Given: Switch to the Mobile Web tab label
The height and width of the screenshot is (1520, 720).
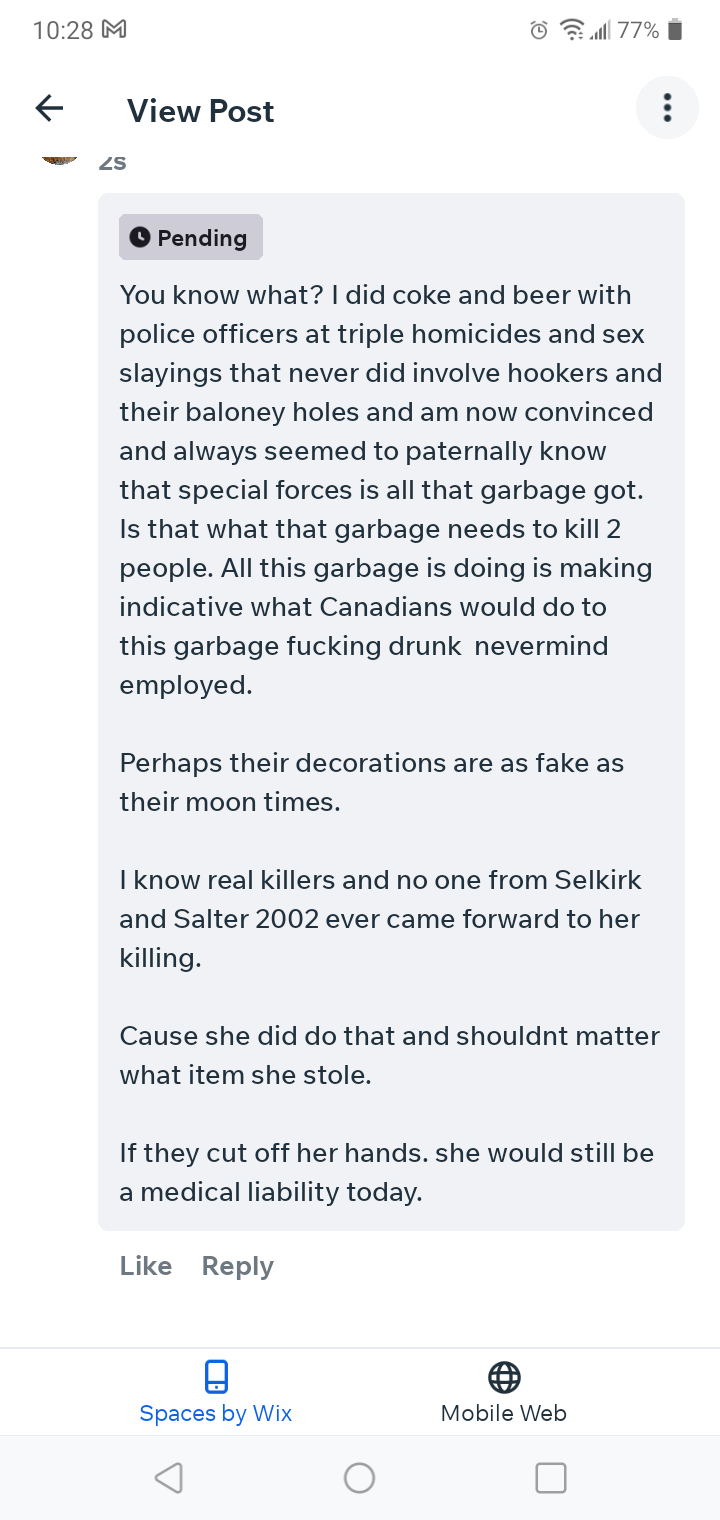Looking at the screenshot, I should [504, 1413].
